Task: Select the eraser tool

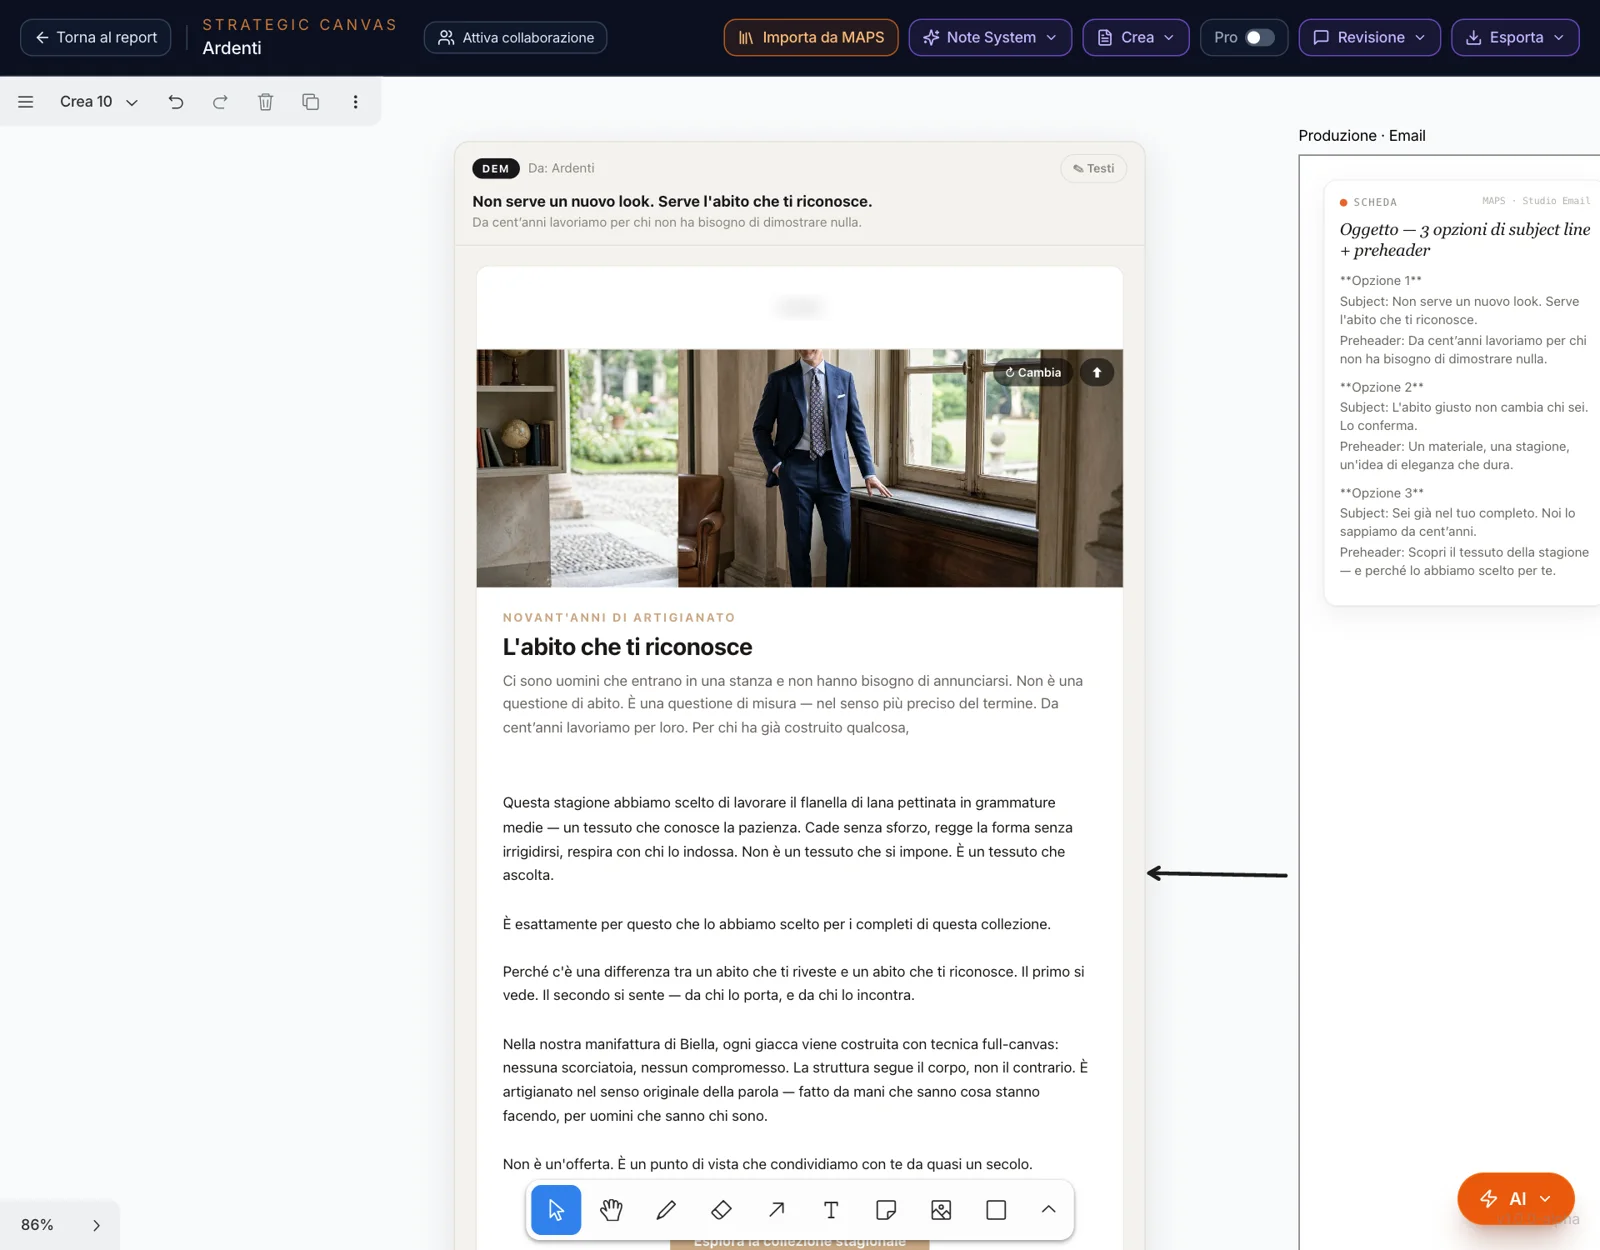Action: pyautogui.click(x=721, y=1210)
